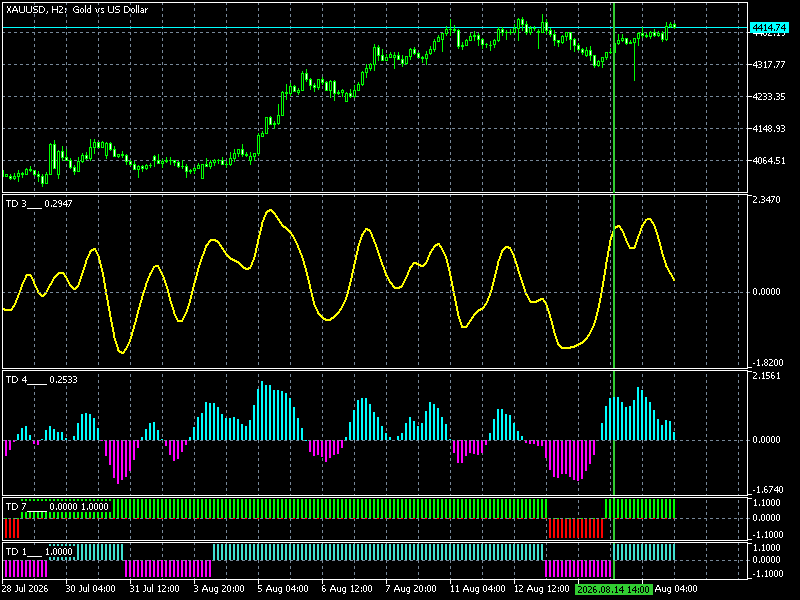The image size is (800, 600).
Task: Click the 6 Aug 12:00 time label
Action: tap(347, 589)
